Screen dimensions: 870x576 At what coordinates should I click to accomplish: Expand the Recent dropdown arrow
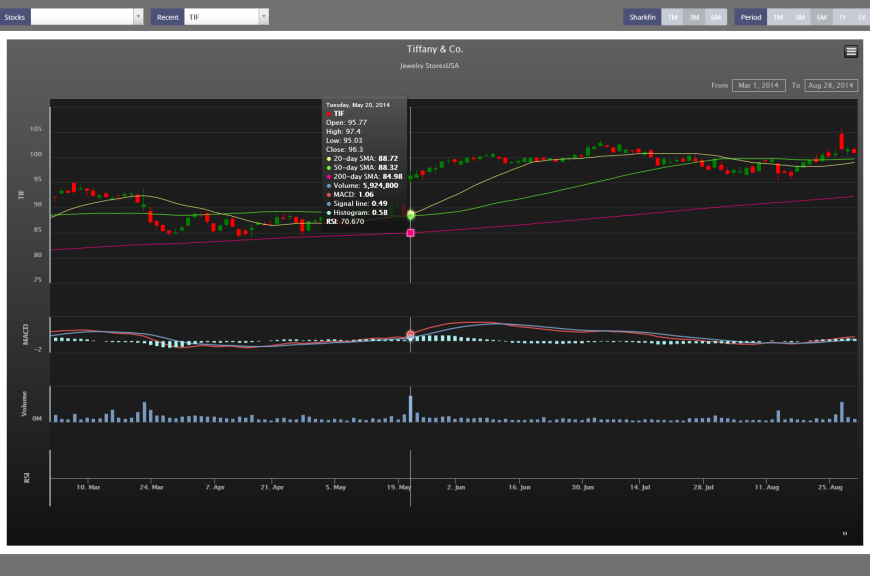263,17
